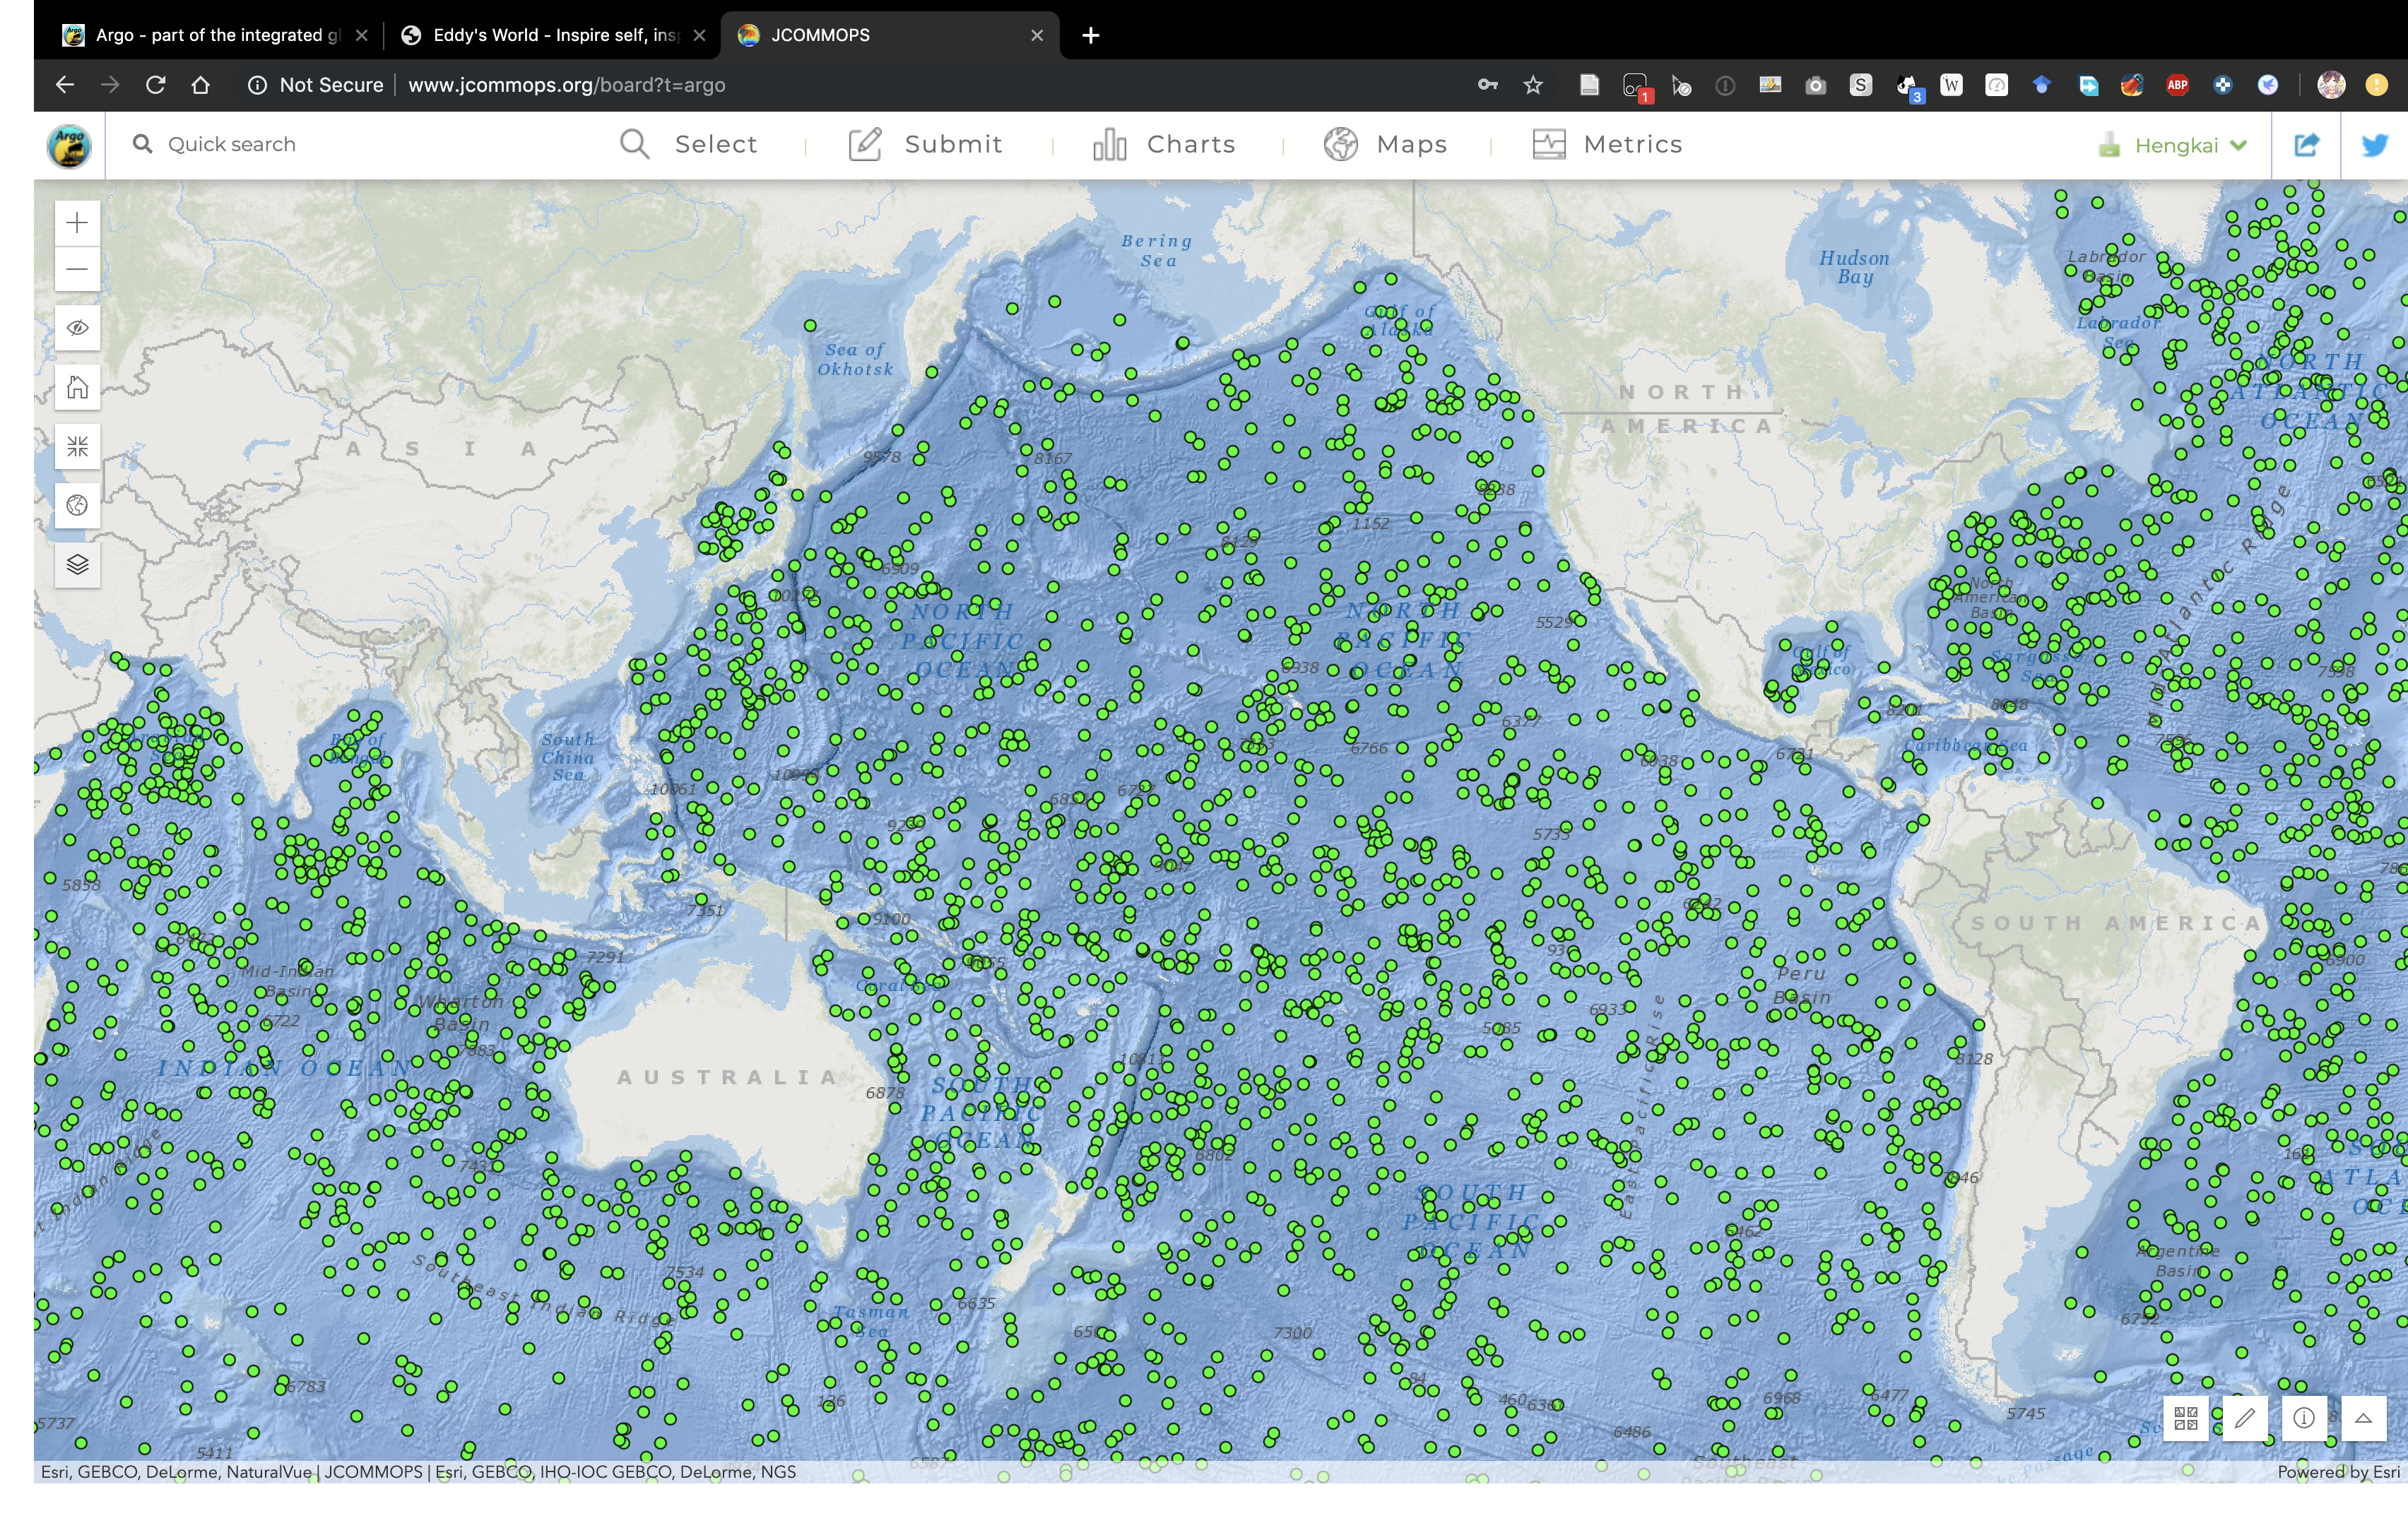Show map information panel

pyautogui.click(x=2304, y=1418)
